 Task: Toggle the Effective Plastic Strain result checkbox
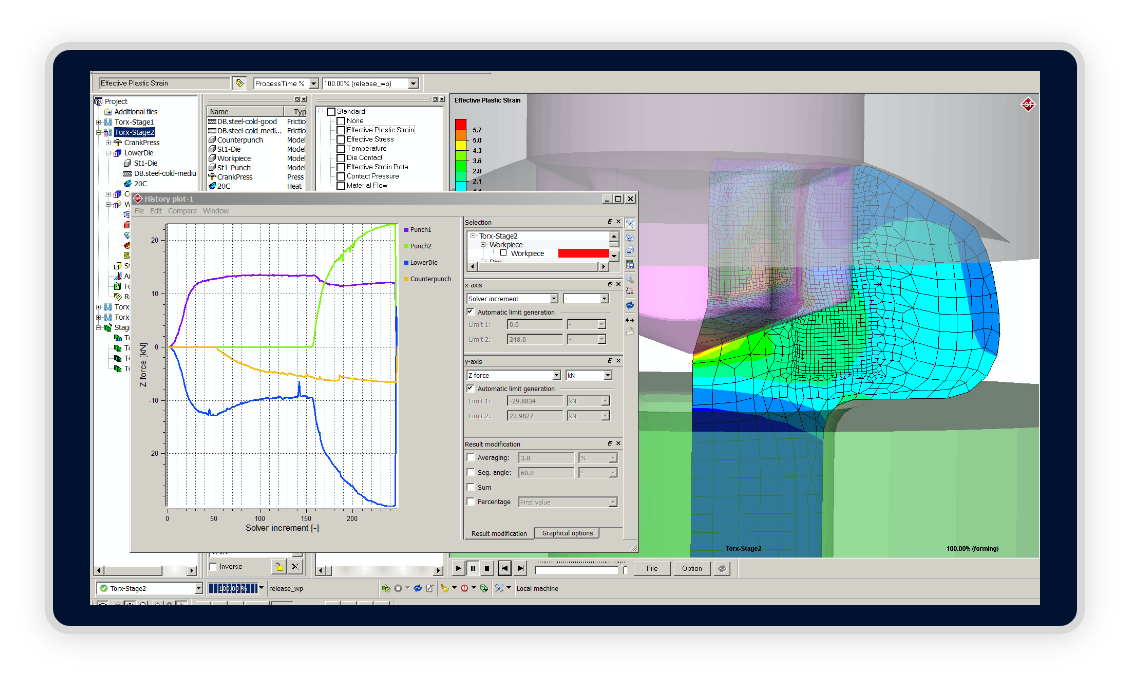(342, 130)
